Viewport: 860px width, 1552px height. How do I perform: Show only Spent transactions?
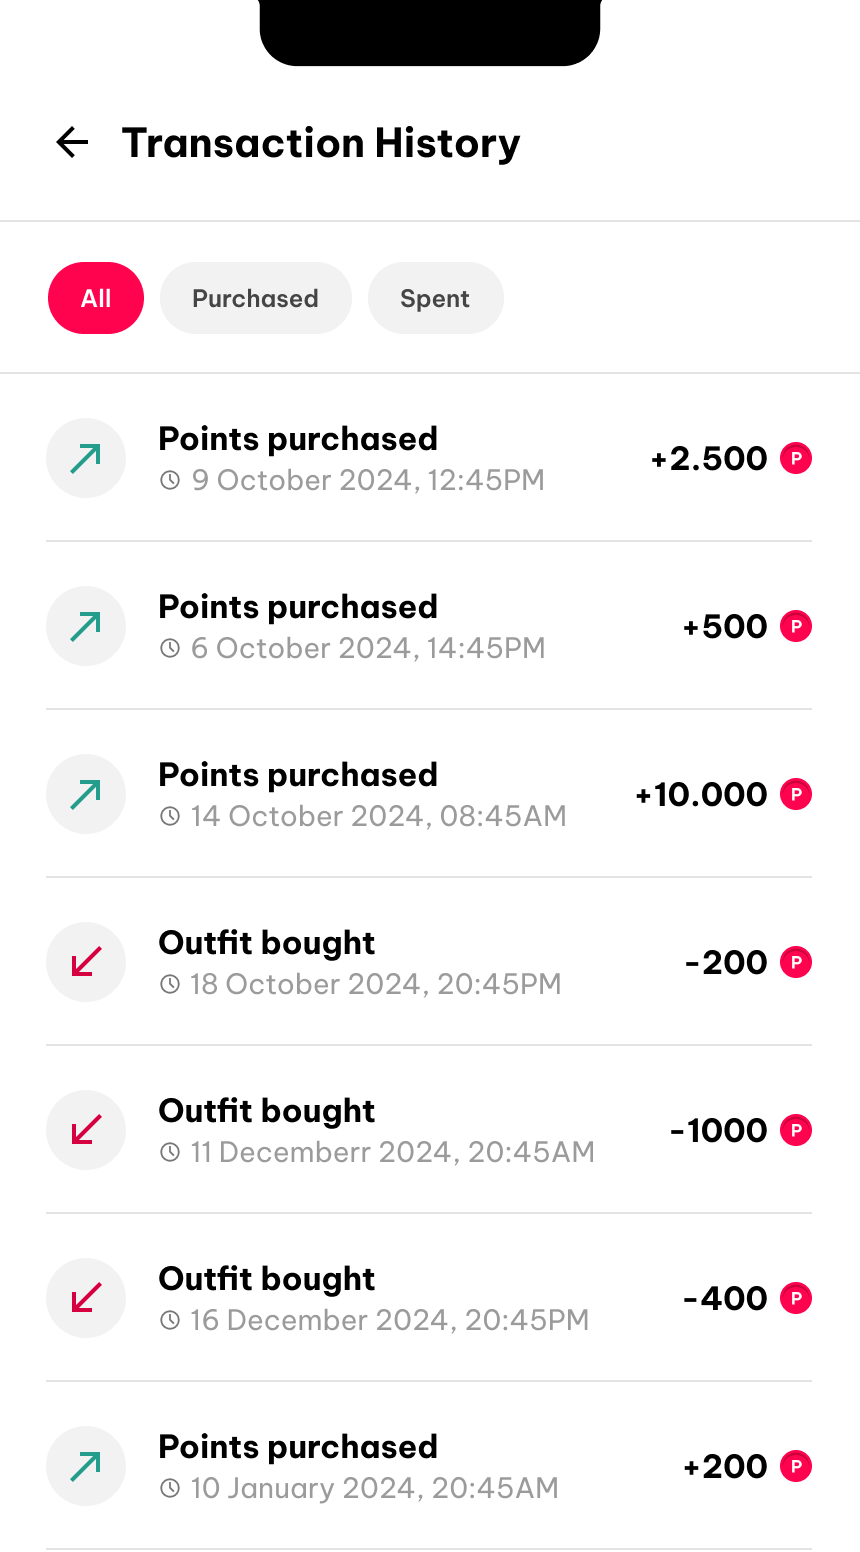pyautogui.click(x=435, y=298)
